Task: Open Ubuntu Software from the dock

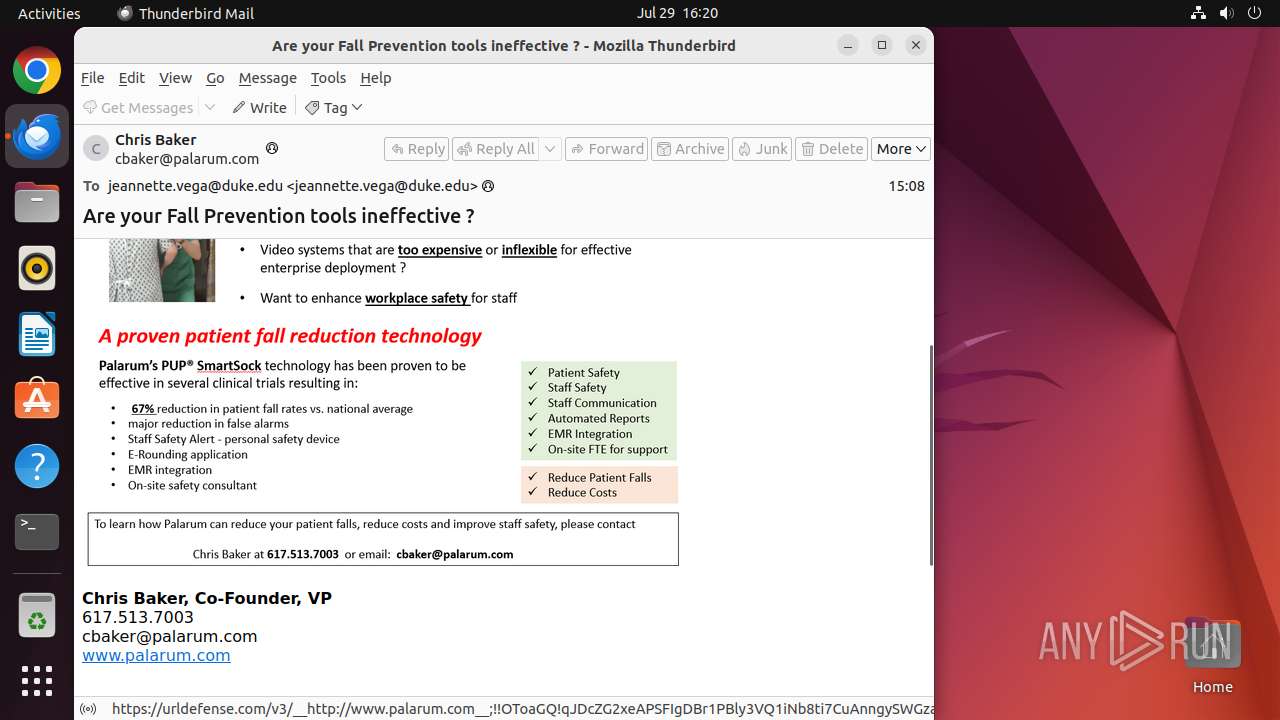Action: pyautogui.click(x=37, y=400)
